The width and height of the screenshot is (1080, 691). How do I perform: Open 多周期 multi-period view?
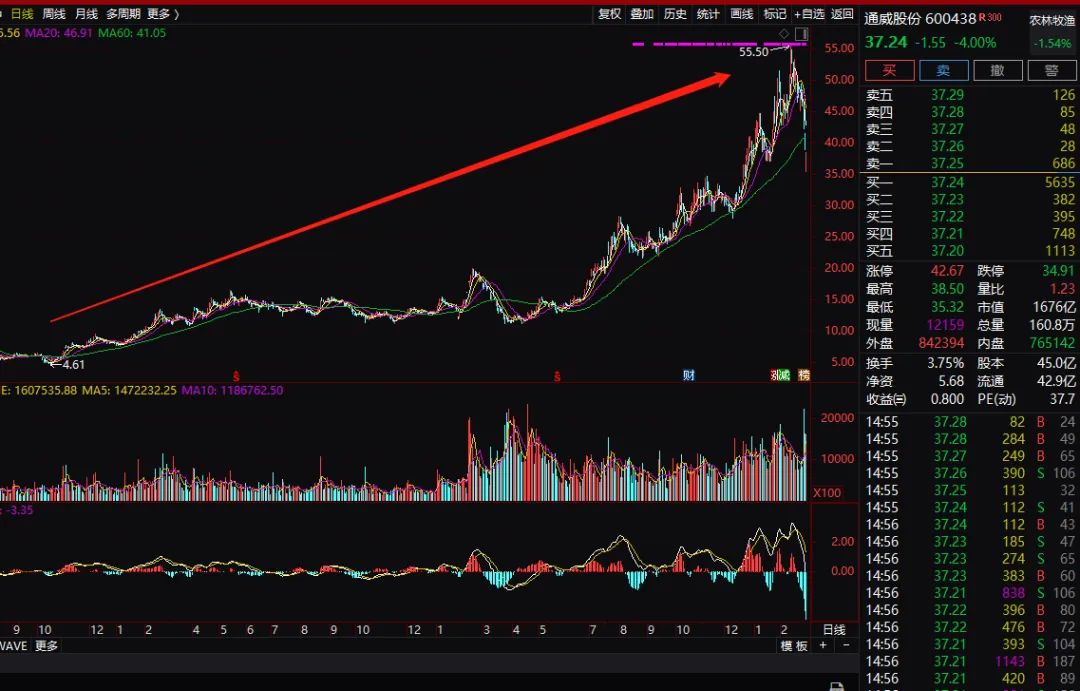123,14
